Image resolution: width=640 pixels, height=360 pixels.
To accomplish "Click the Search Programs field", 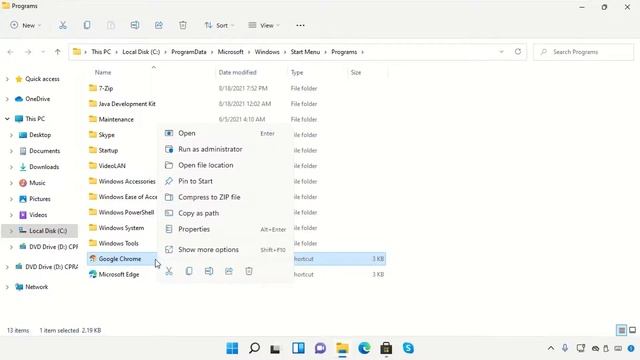I will [584, 52].
